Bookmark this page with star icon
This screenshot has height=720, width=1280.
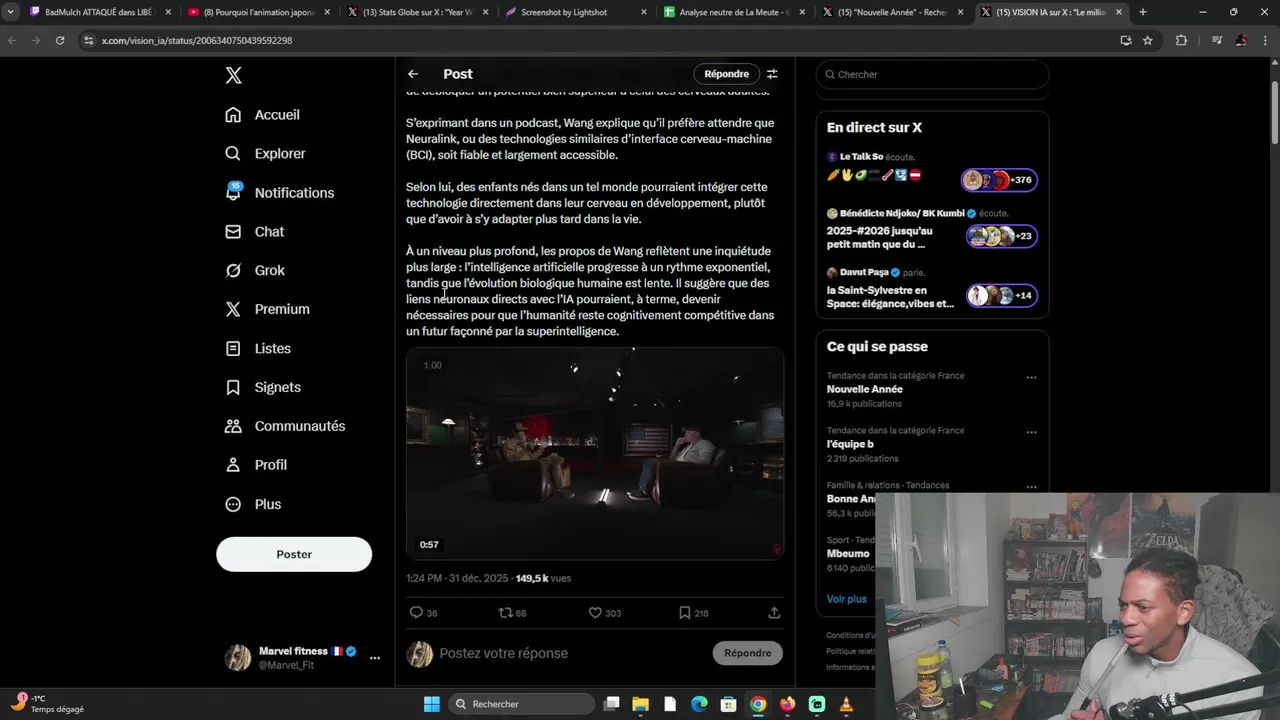1148,40
